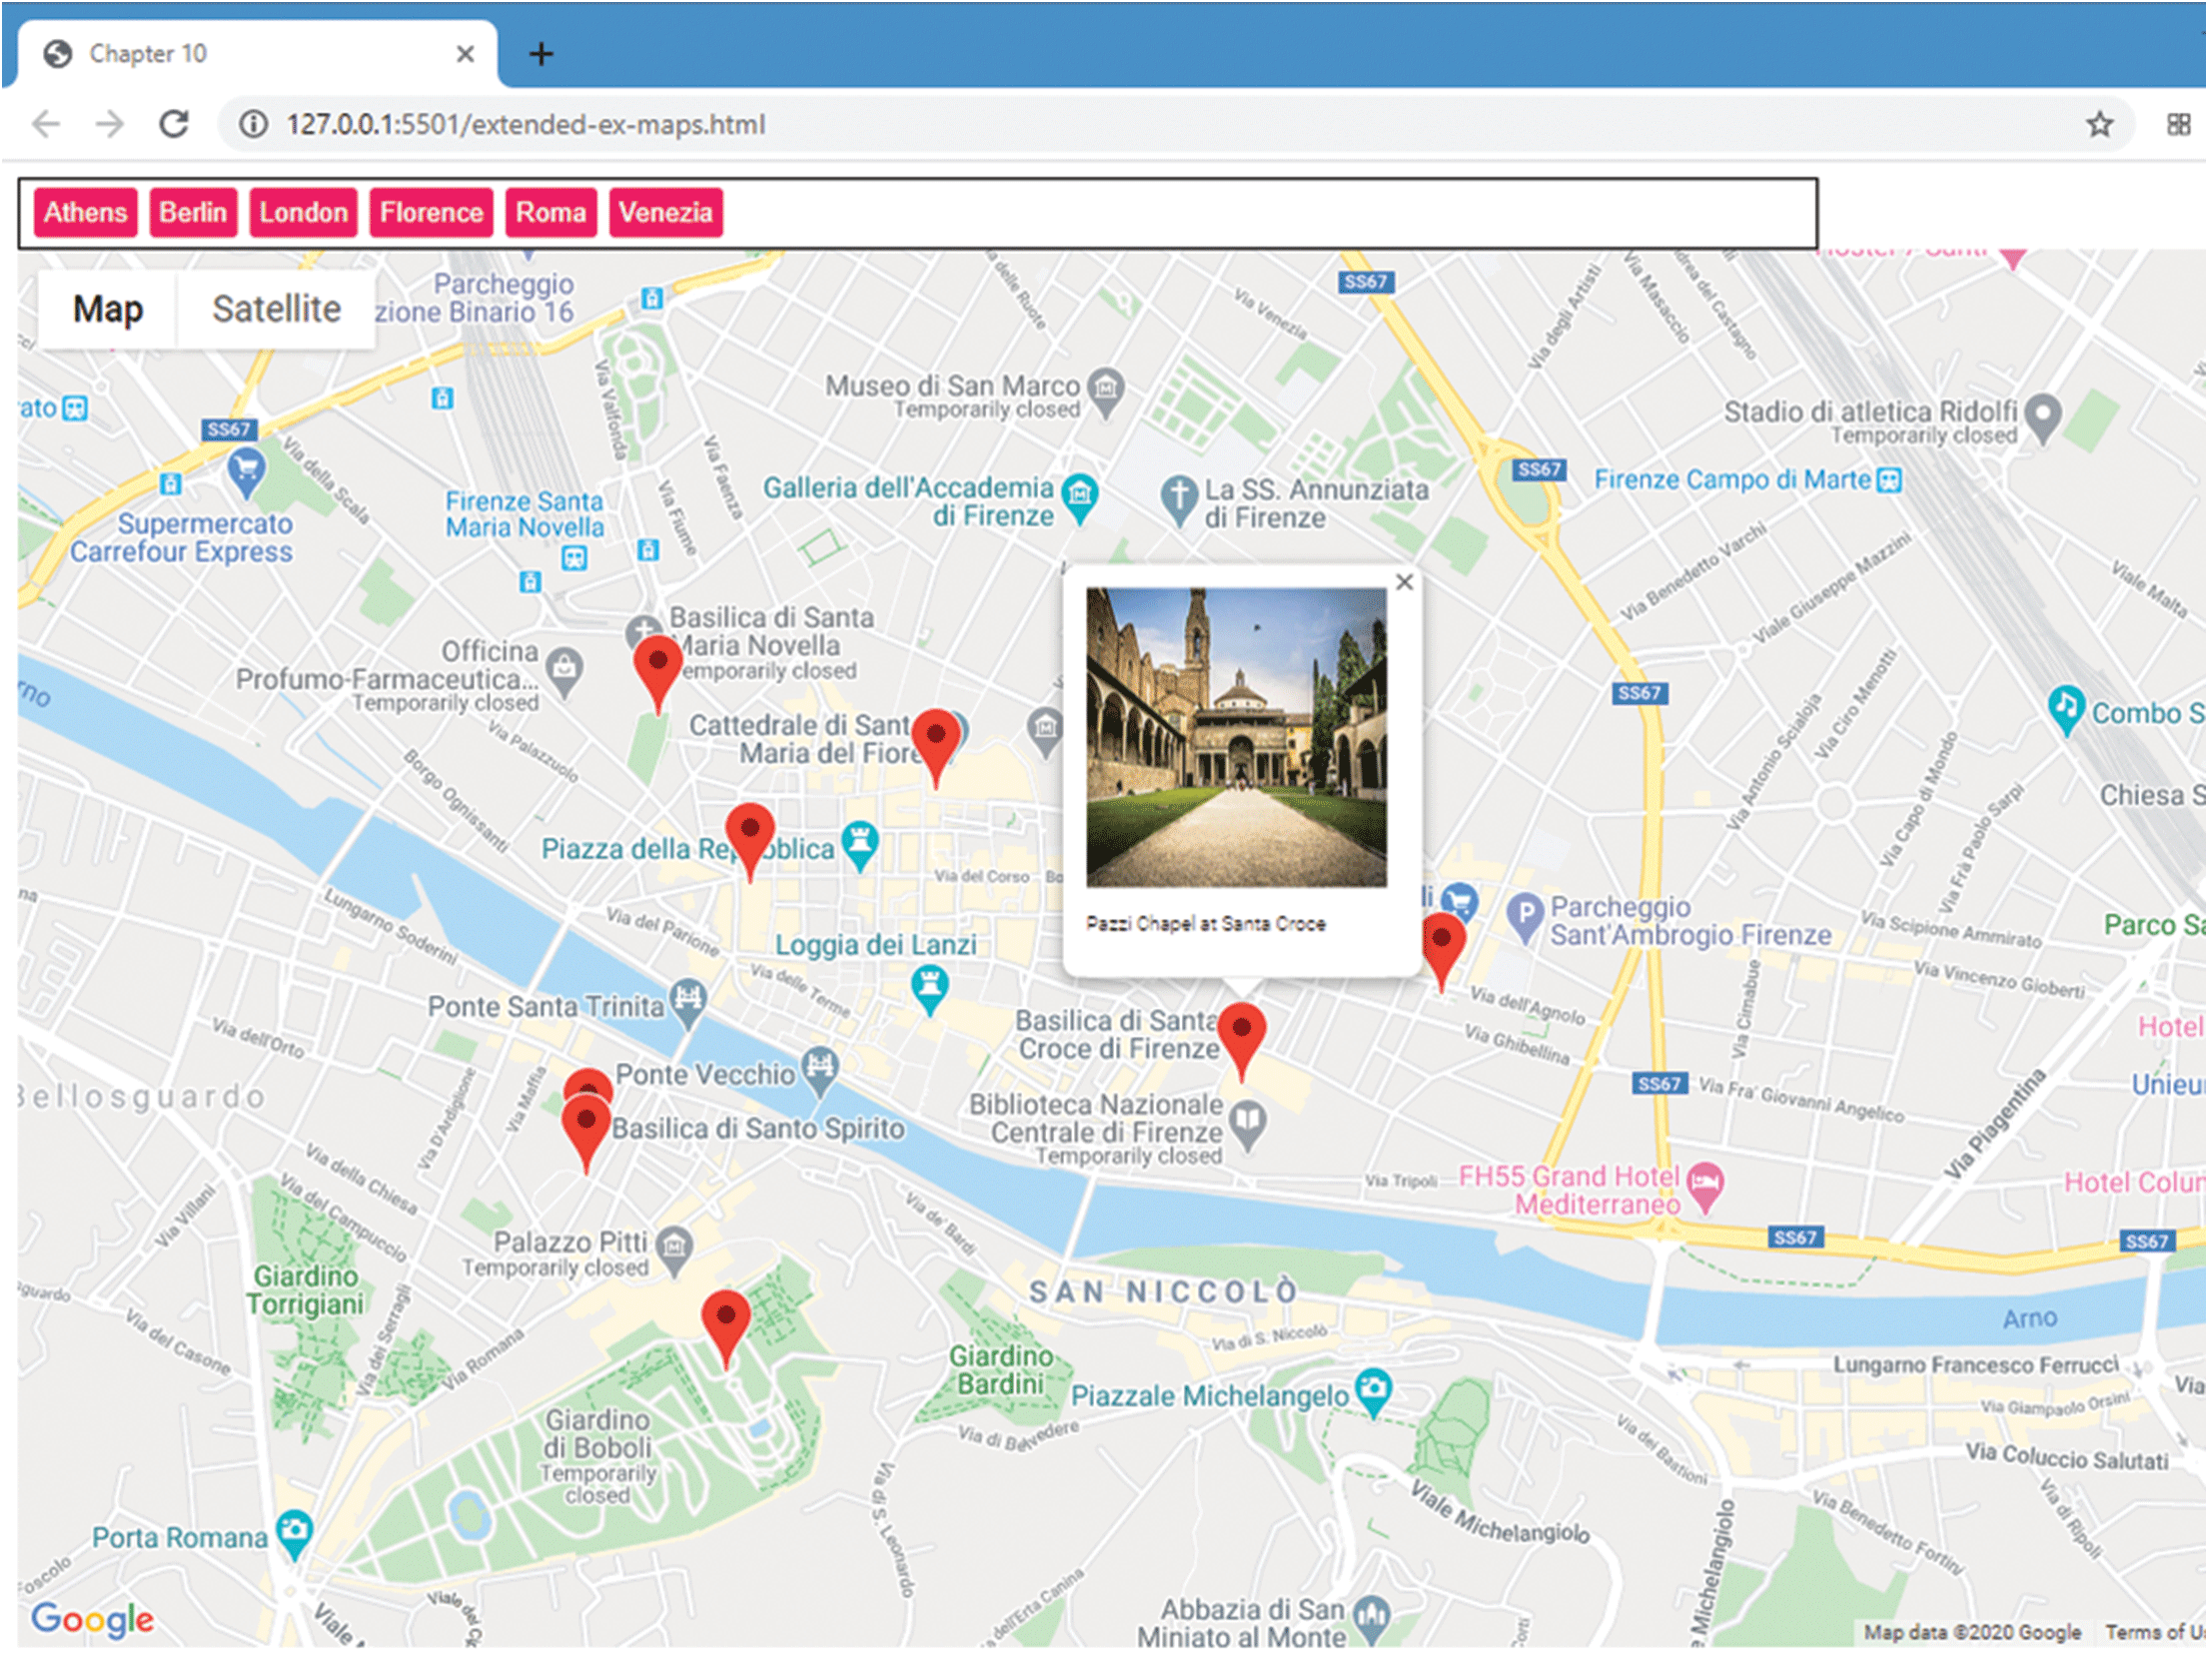Viewport: 2209px width, 1680px height.
Task: Open the Google logo link
Action: [92, 1619]
